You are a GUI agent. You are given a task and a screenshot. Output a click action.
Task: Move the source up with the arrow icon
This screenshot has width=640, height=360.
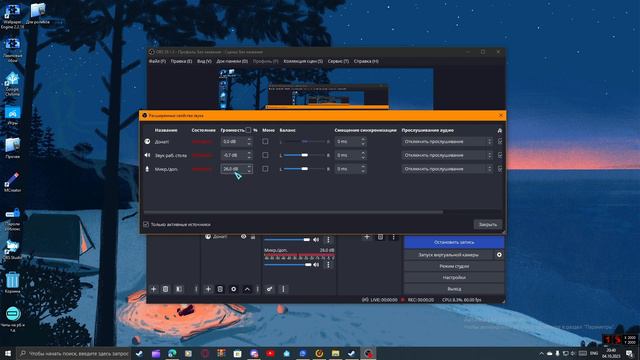[x=247, y=289]
